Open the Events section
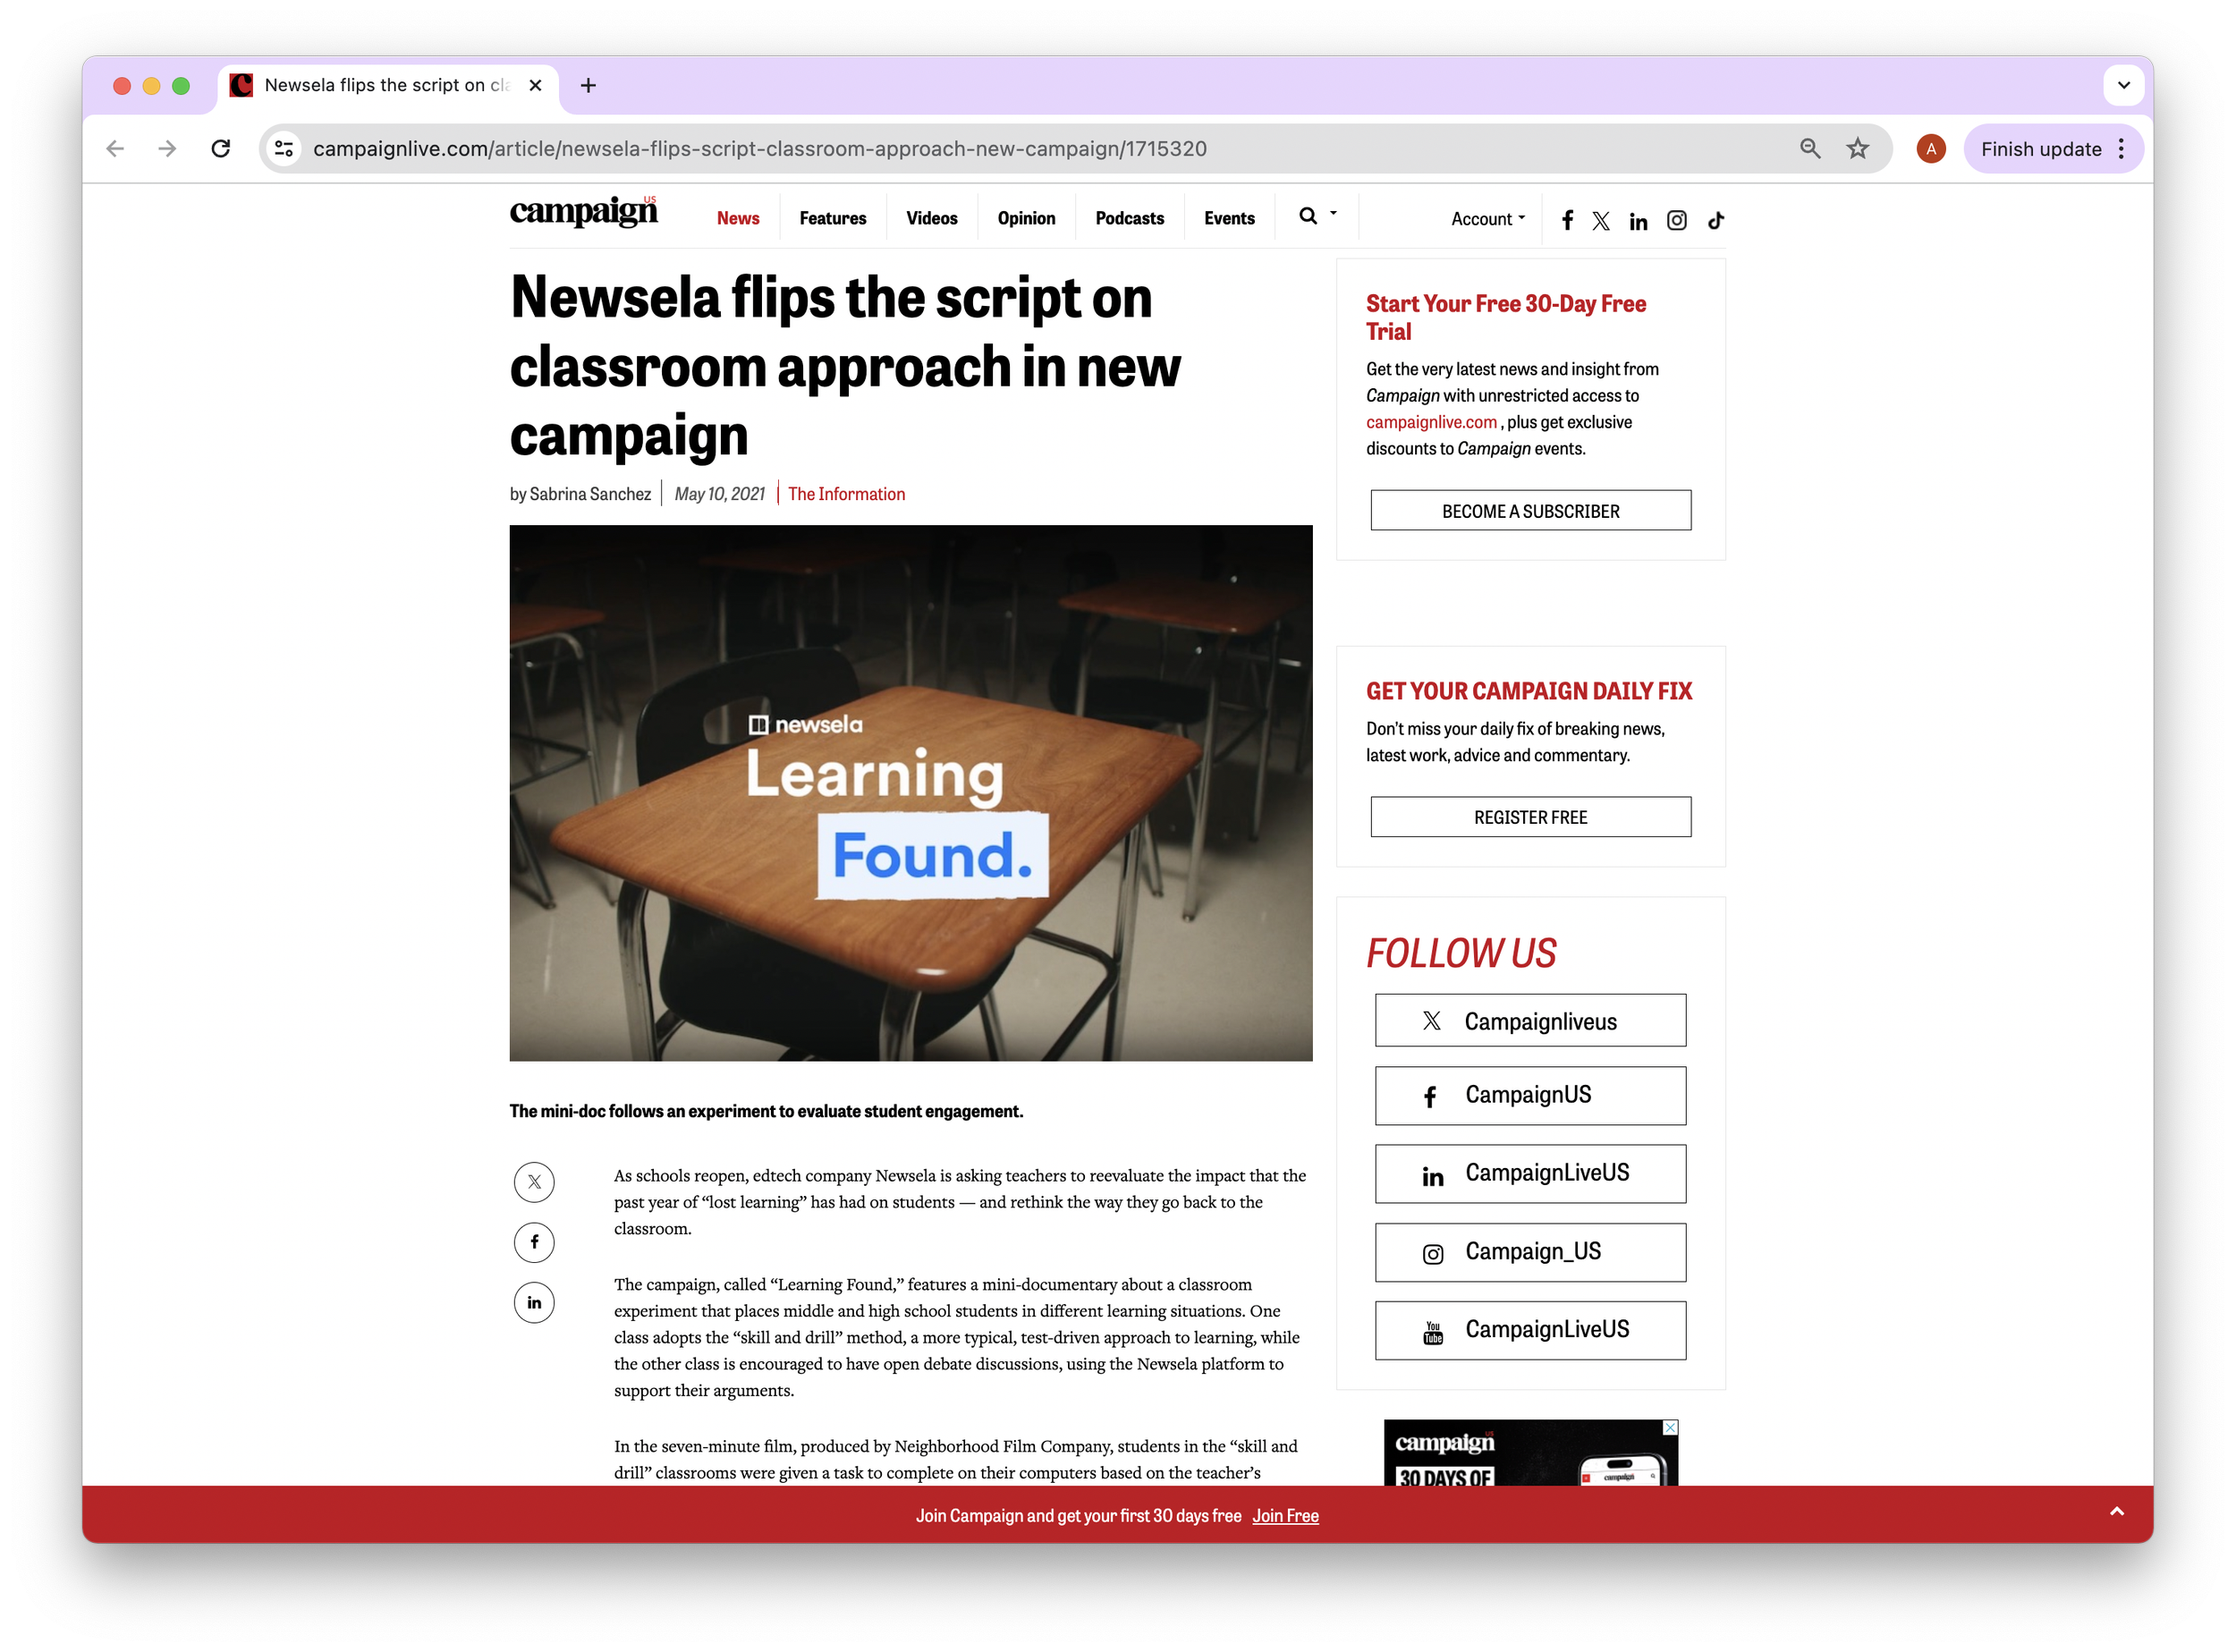This screenshot has width=2236, height=1652. [1228, 218]
